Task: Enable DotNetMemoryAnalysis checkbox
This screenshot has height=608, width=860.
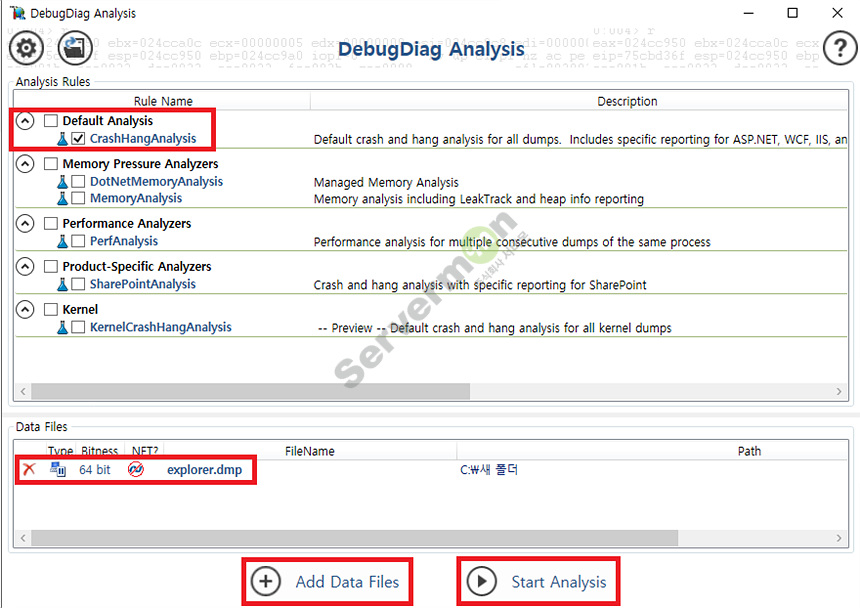Action: click(x=78, y=181)
